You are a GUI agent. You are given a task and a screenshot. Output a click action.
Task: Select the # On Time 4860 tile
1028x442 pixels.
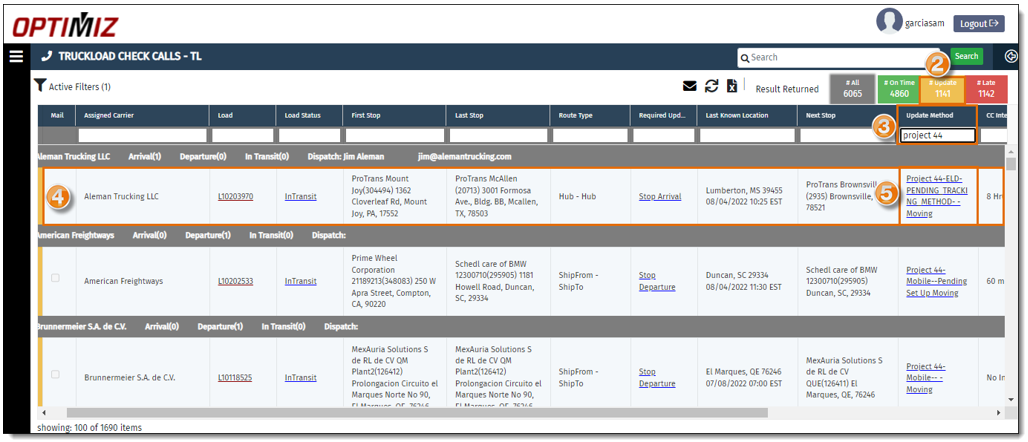click(x=898, y=89)
